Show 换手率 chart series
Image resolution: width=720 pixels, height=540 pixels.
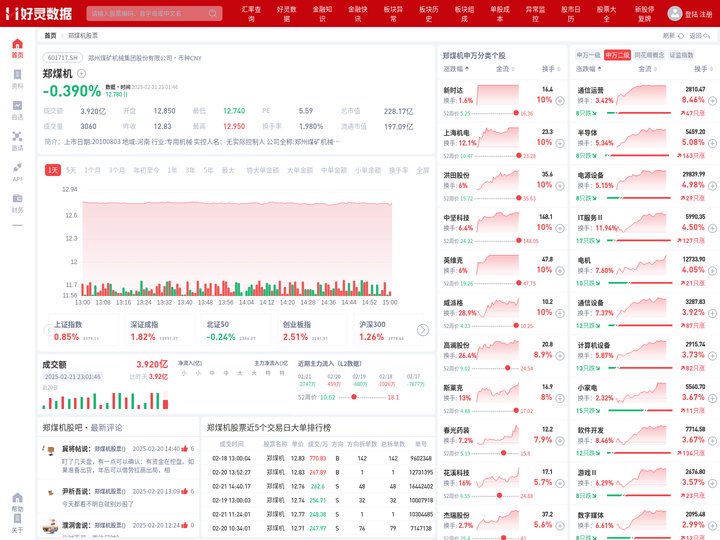pyautogui.click(x=399, y=170)
